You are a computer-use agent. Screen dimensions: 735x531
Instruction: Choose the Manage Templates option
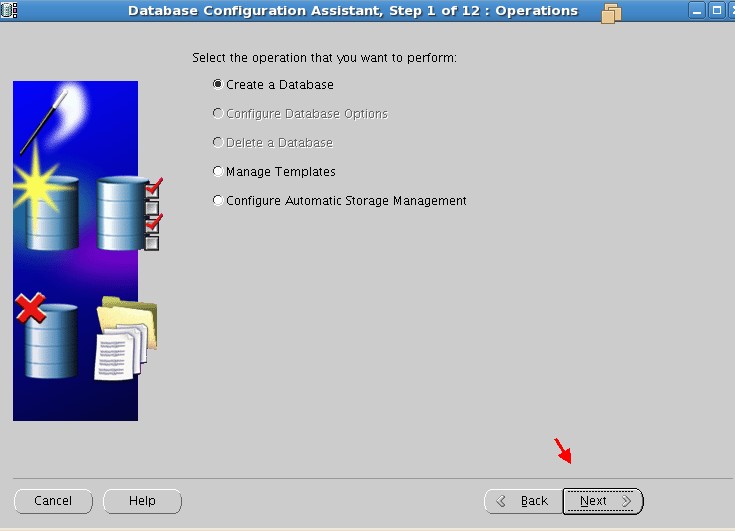coord(274,172)
